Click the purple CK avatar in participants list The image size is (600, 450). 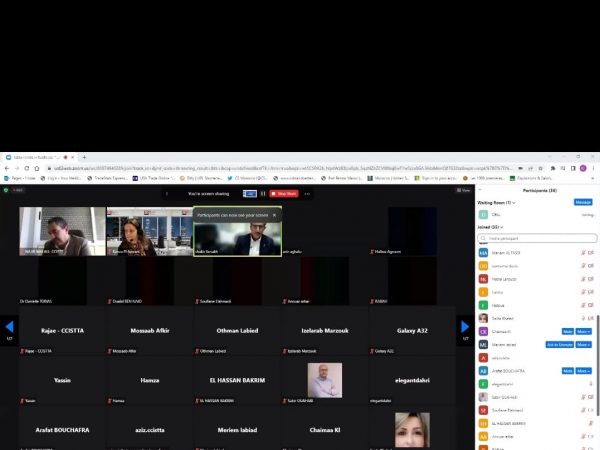[x=483, y=331]
